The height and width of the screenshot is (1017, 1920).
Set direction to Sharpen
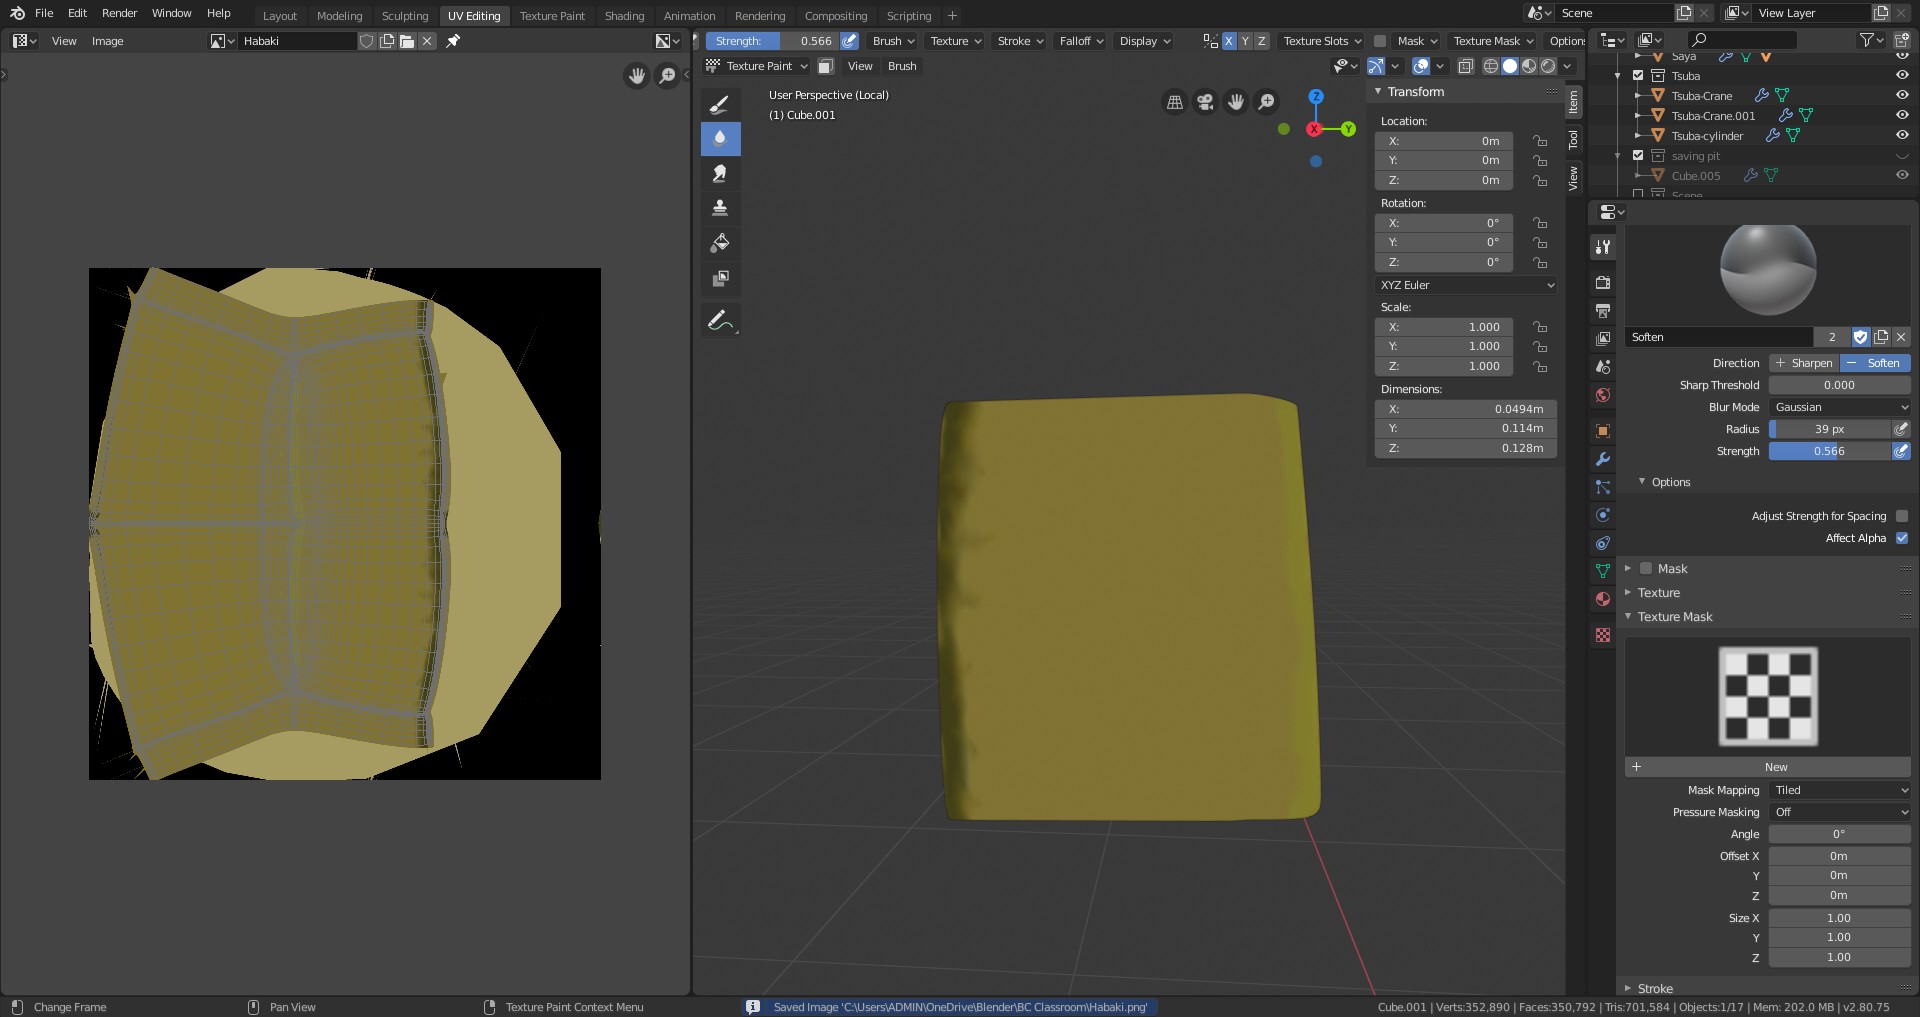1804,363
